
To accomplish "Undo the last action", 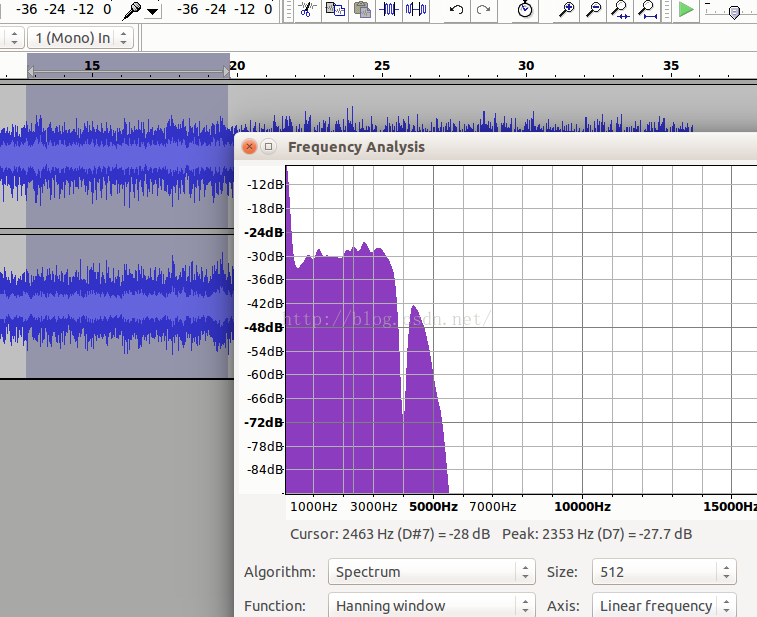I will pyautogui.click(x=456, y=10).
